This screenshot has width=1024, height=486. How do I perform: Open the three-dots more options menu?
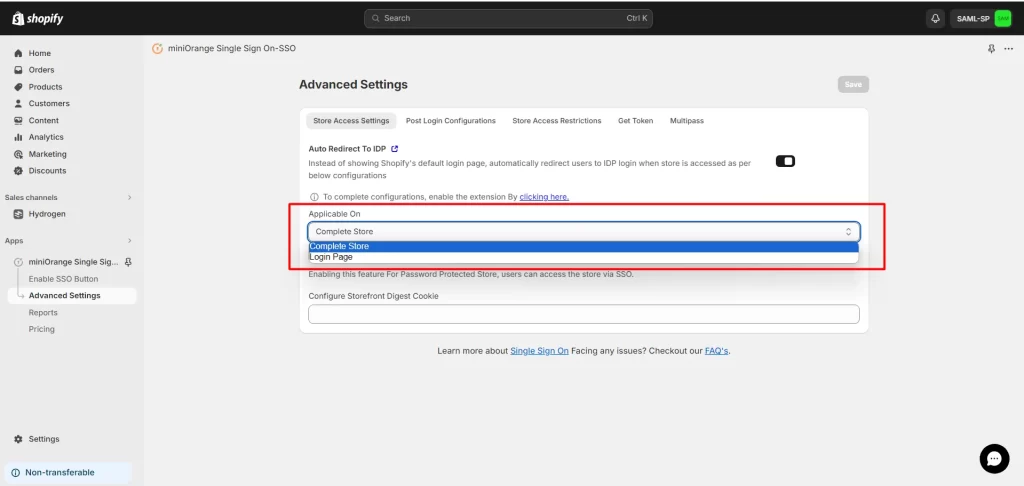tap(1008, 49)
